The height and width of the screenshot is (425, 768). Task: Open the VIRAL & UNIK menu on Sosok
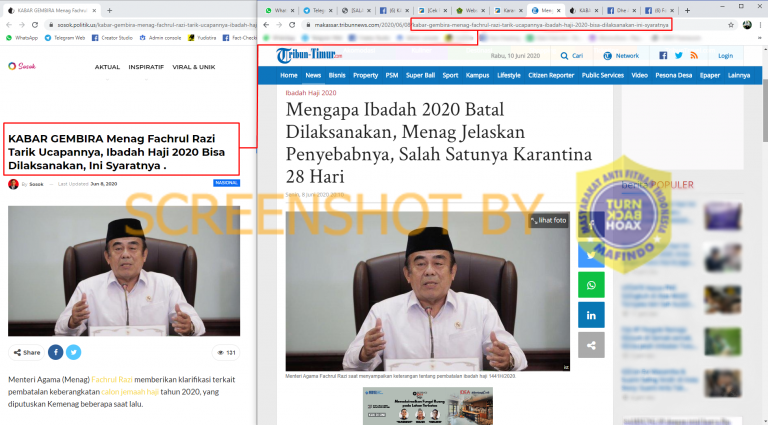point(193,67)
